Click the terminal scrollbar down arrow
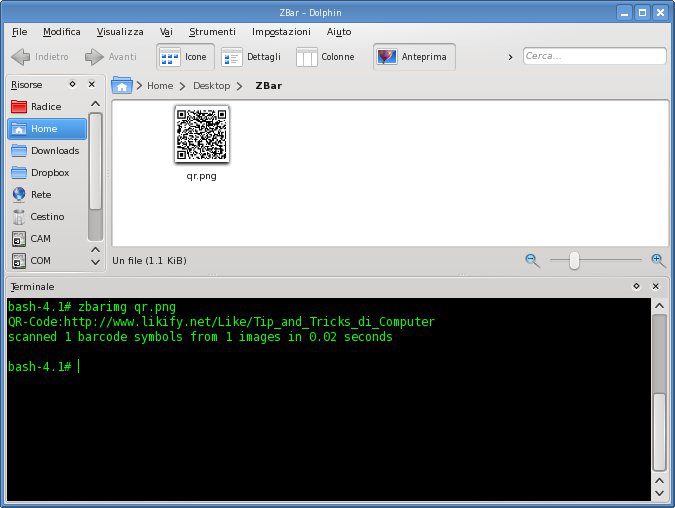The width and height of the screenshot is (675, 508). 659,493
